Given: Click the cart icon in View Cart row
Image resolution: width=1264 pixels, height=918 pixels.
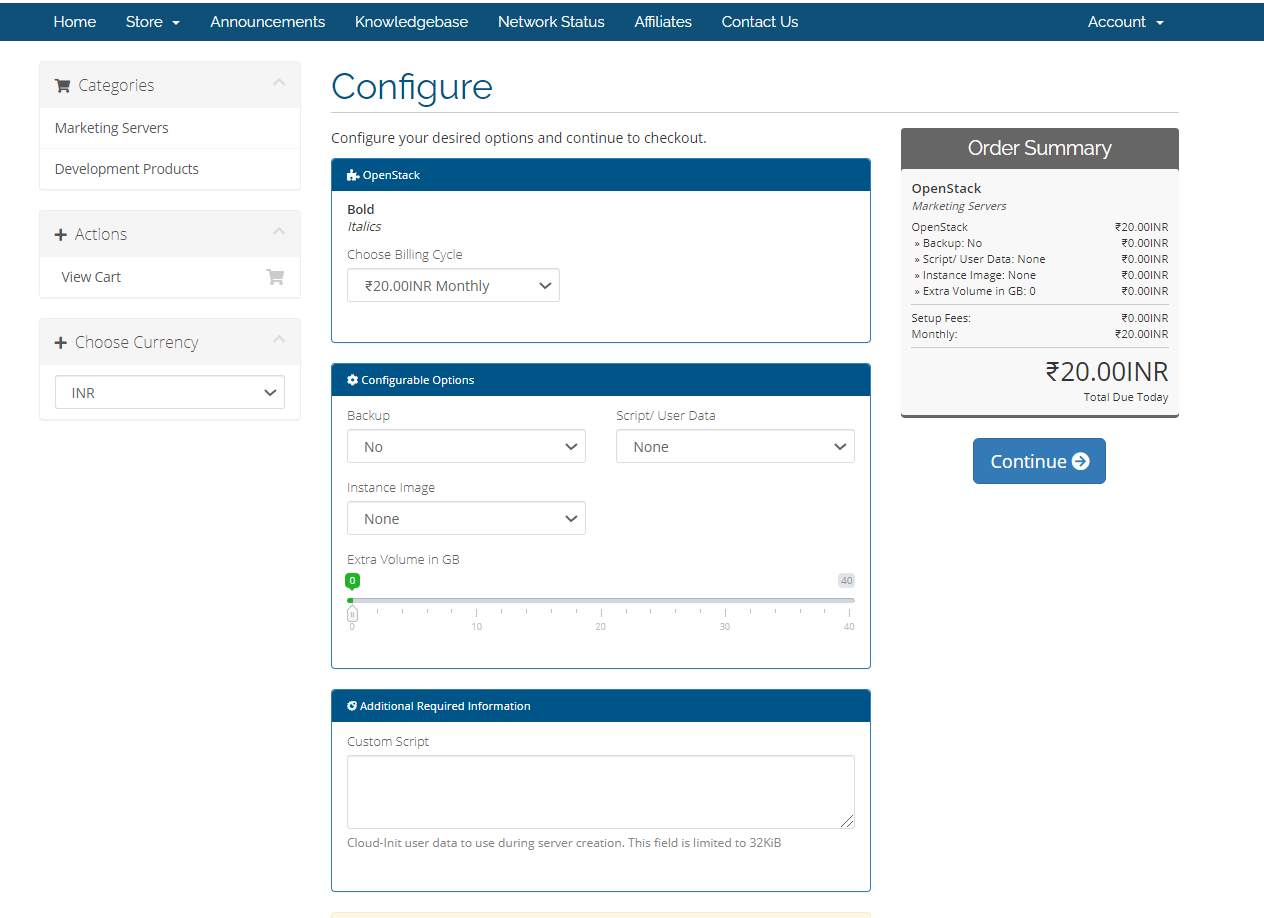Looking at the screenshot, I should tap(275, 277).
